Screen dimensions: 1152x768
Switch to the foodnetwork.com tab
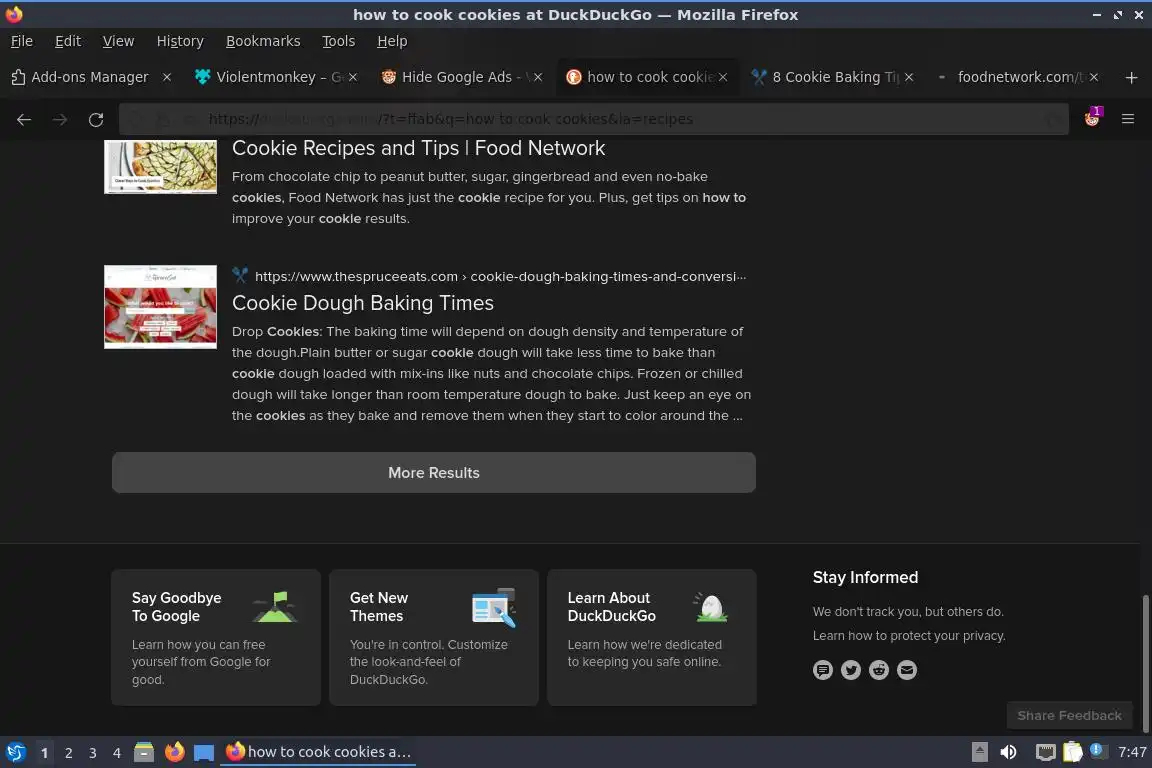(x=1017, y=77)
